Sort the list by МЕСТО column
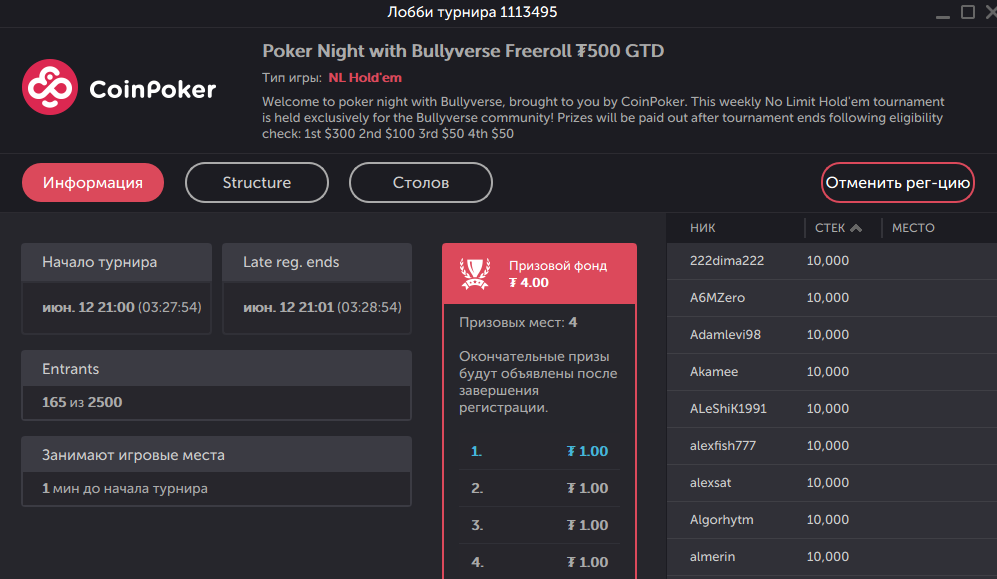 [x=913, y=228]
